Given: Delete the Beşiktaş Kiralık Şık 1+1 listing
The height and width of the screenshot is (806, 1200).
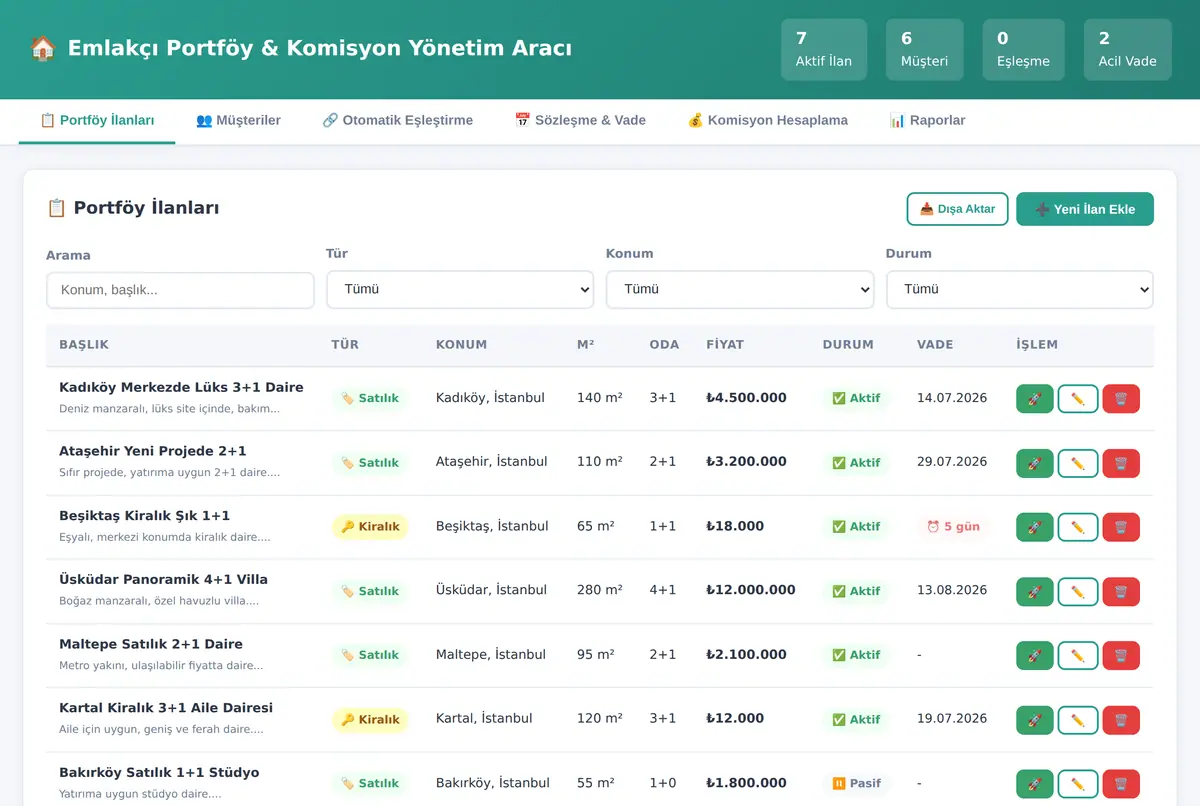Looking at the screenshot, I should [1121, 527].
